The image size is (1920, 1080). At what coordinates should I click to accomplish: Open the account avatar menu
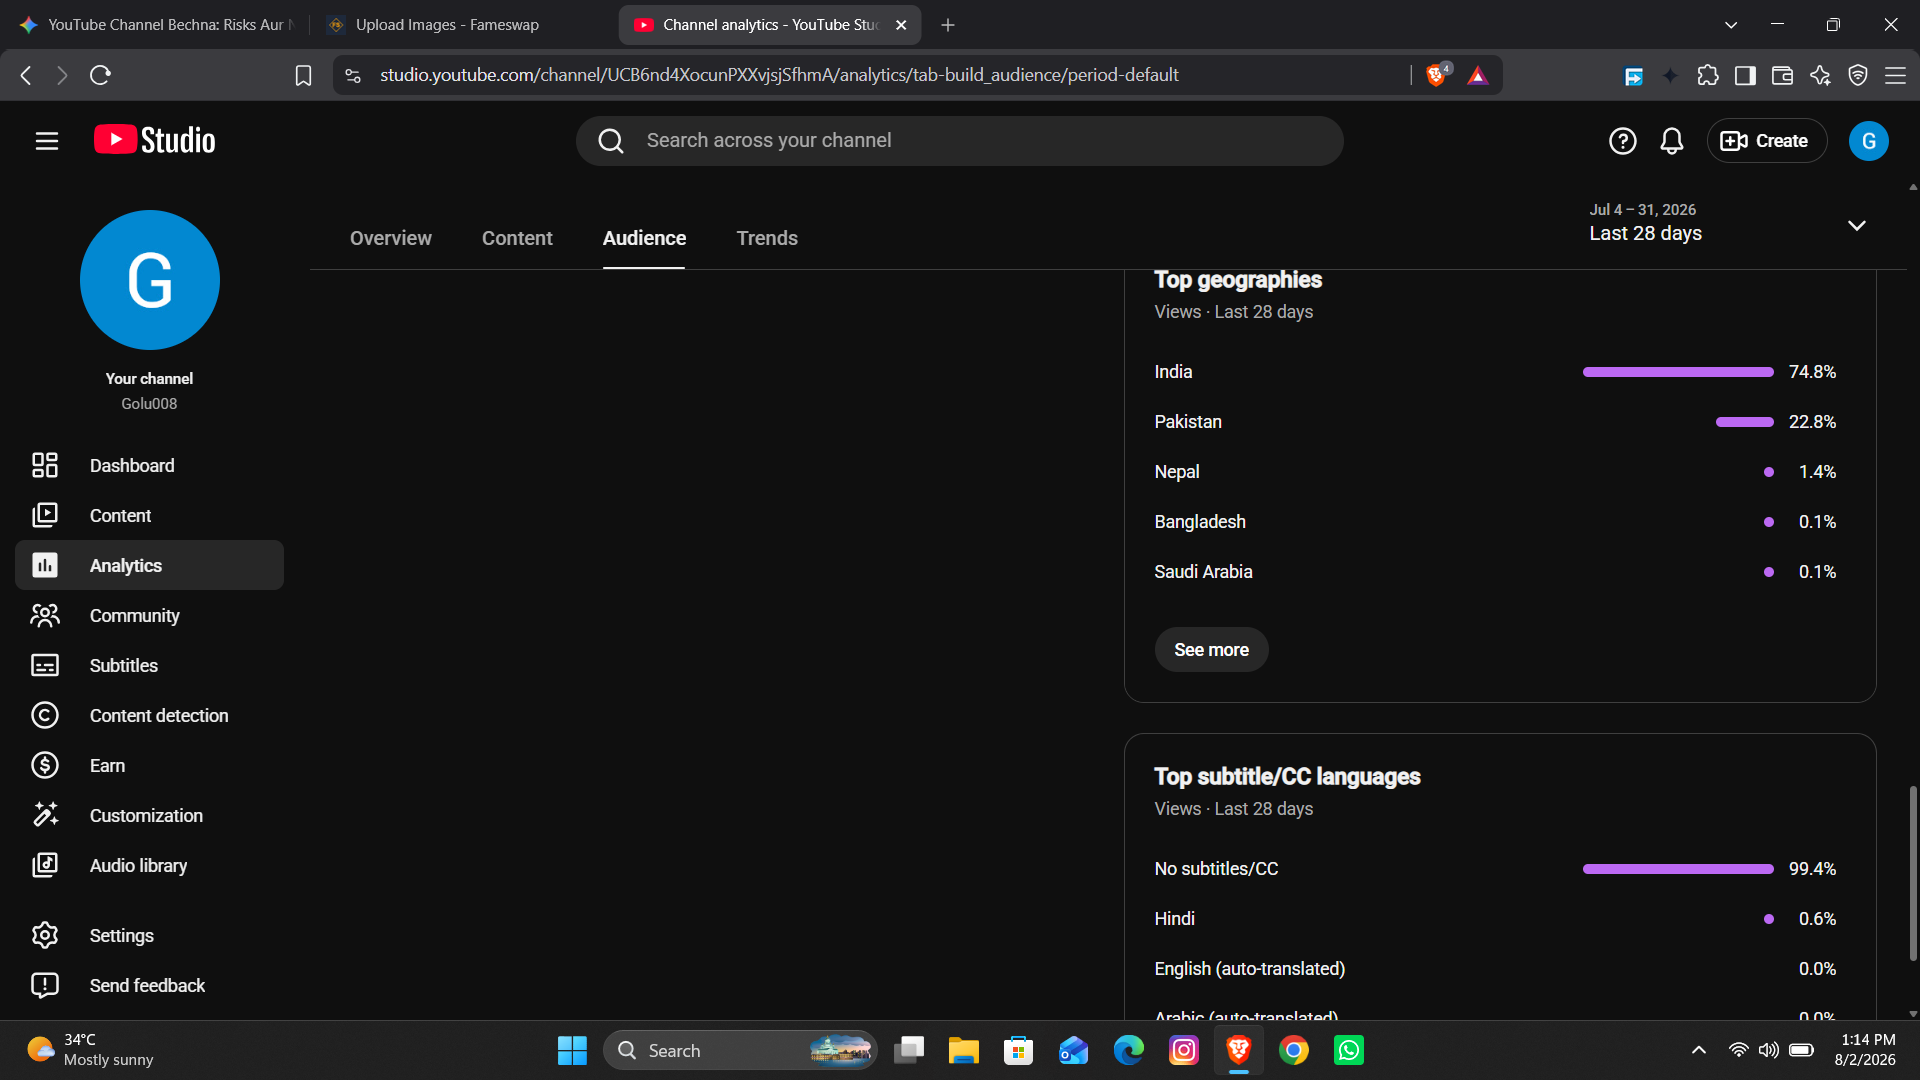1868,141
